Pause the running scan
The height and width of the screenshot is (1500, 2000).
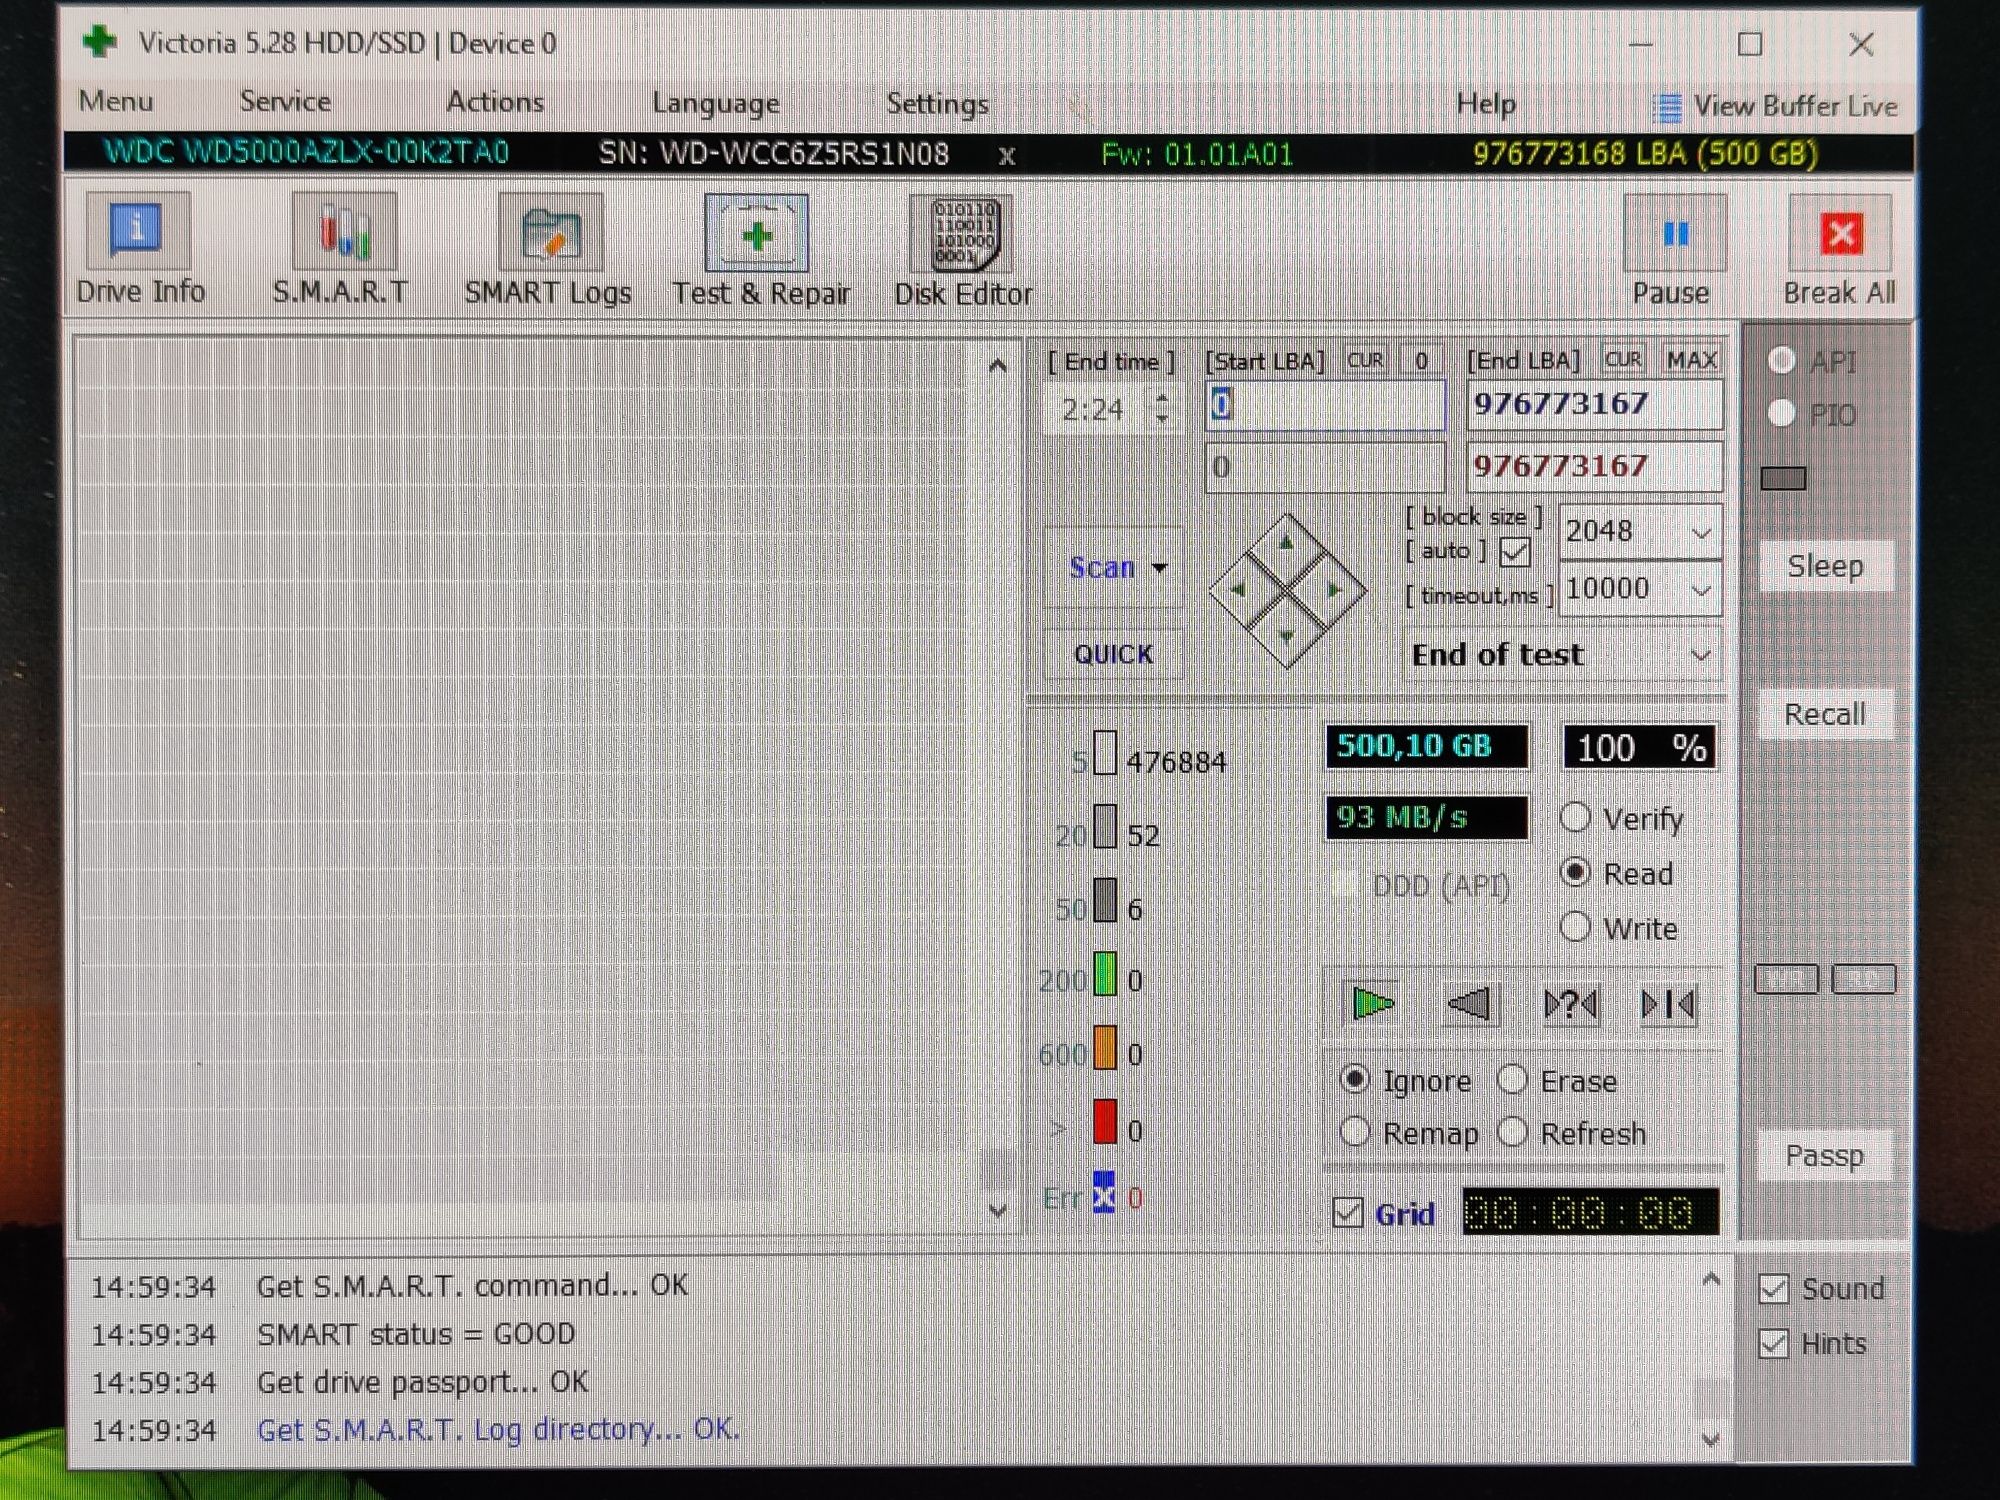pyautogui.click(x=1675, y=232)
